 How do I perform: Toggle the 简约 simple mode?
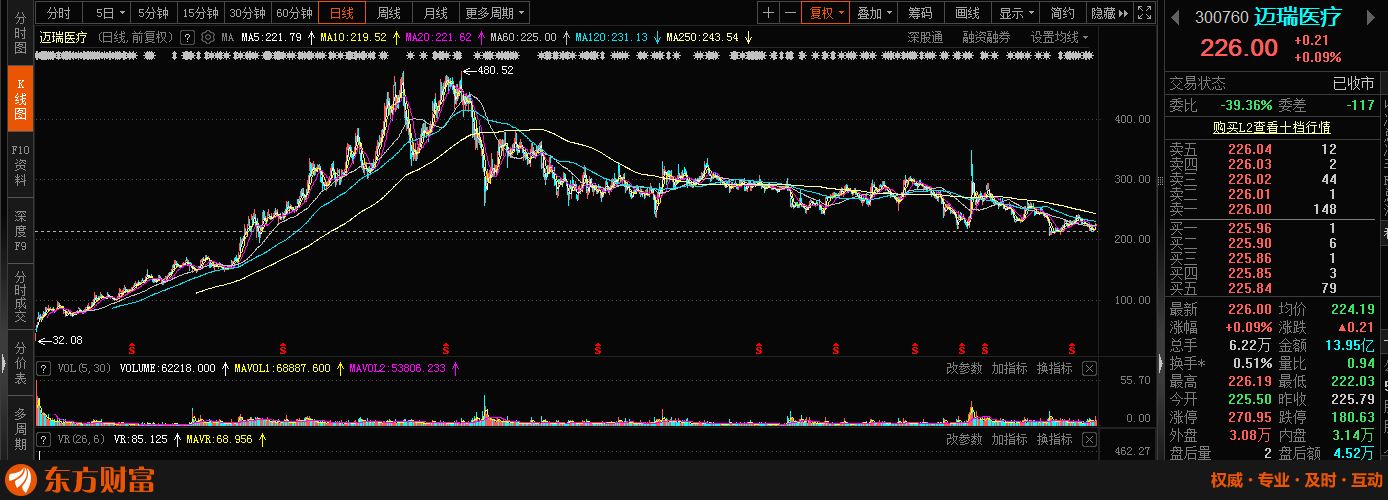(1063, 13)
